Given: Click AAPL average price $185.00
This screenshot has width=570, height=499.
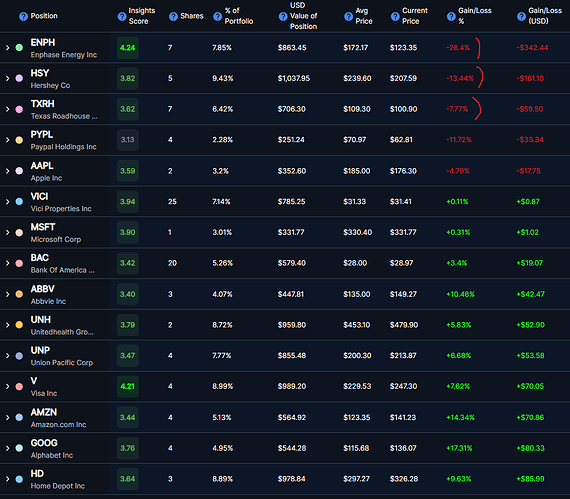Looking at the screenshot, I should (x=356, y=171).
